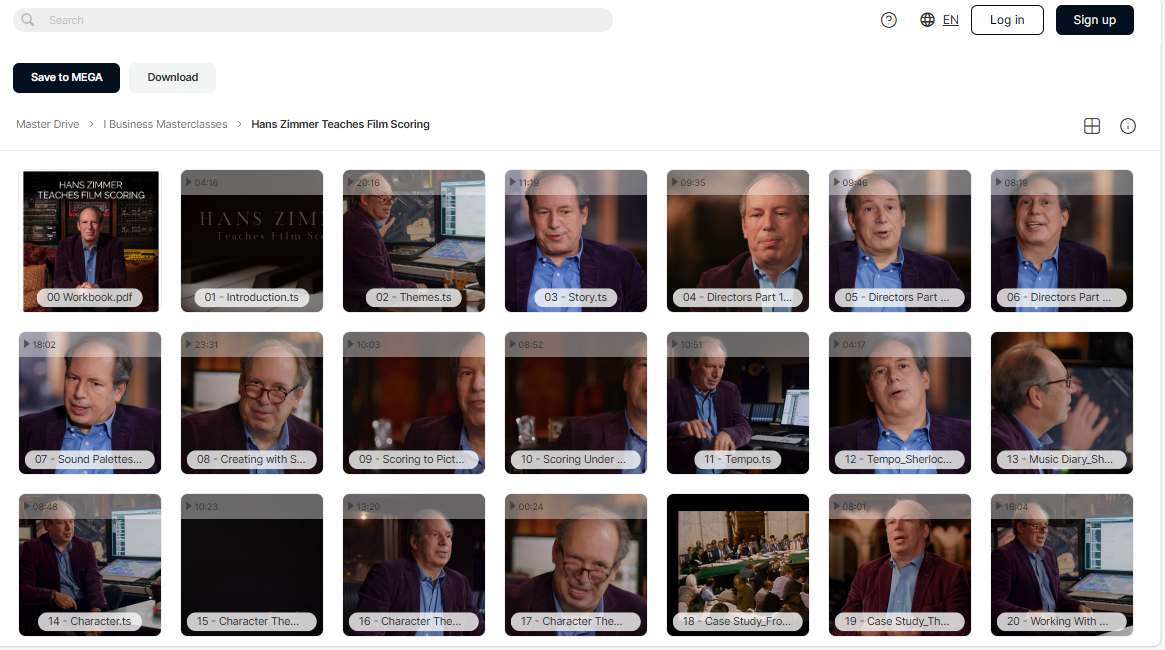This screenshot has height=650, width=1165.
Task: Click the first breadcrumb chevron after Master Drive
Action: pyautogui.click(x=91, y=124)
